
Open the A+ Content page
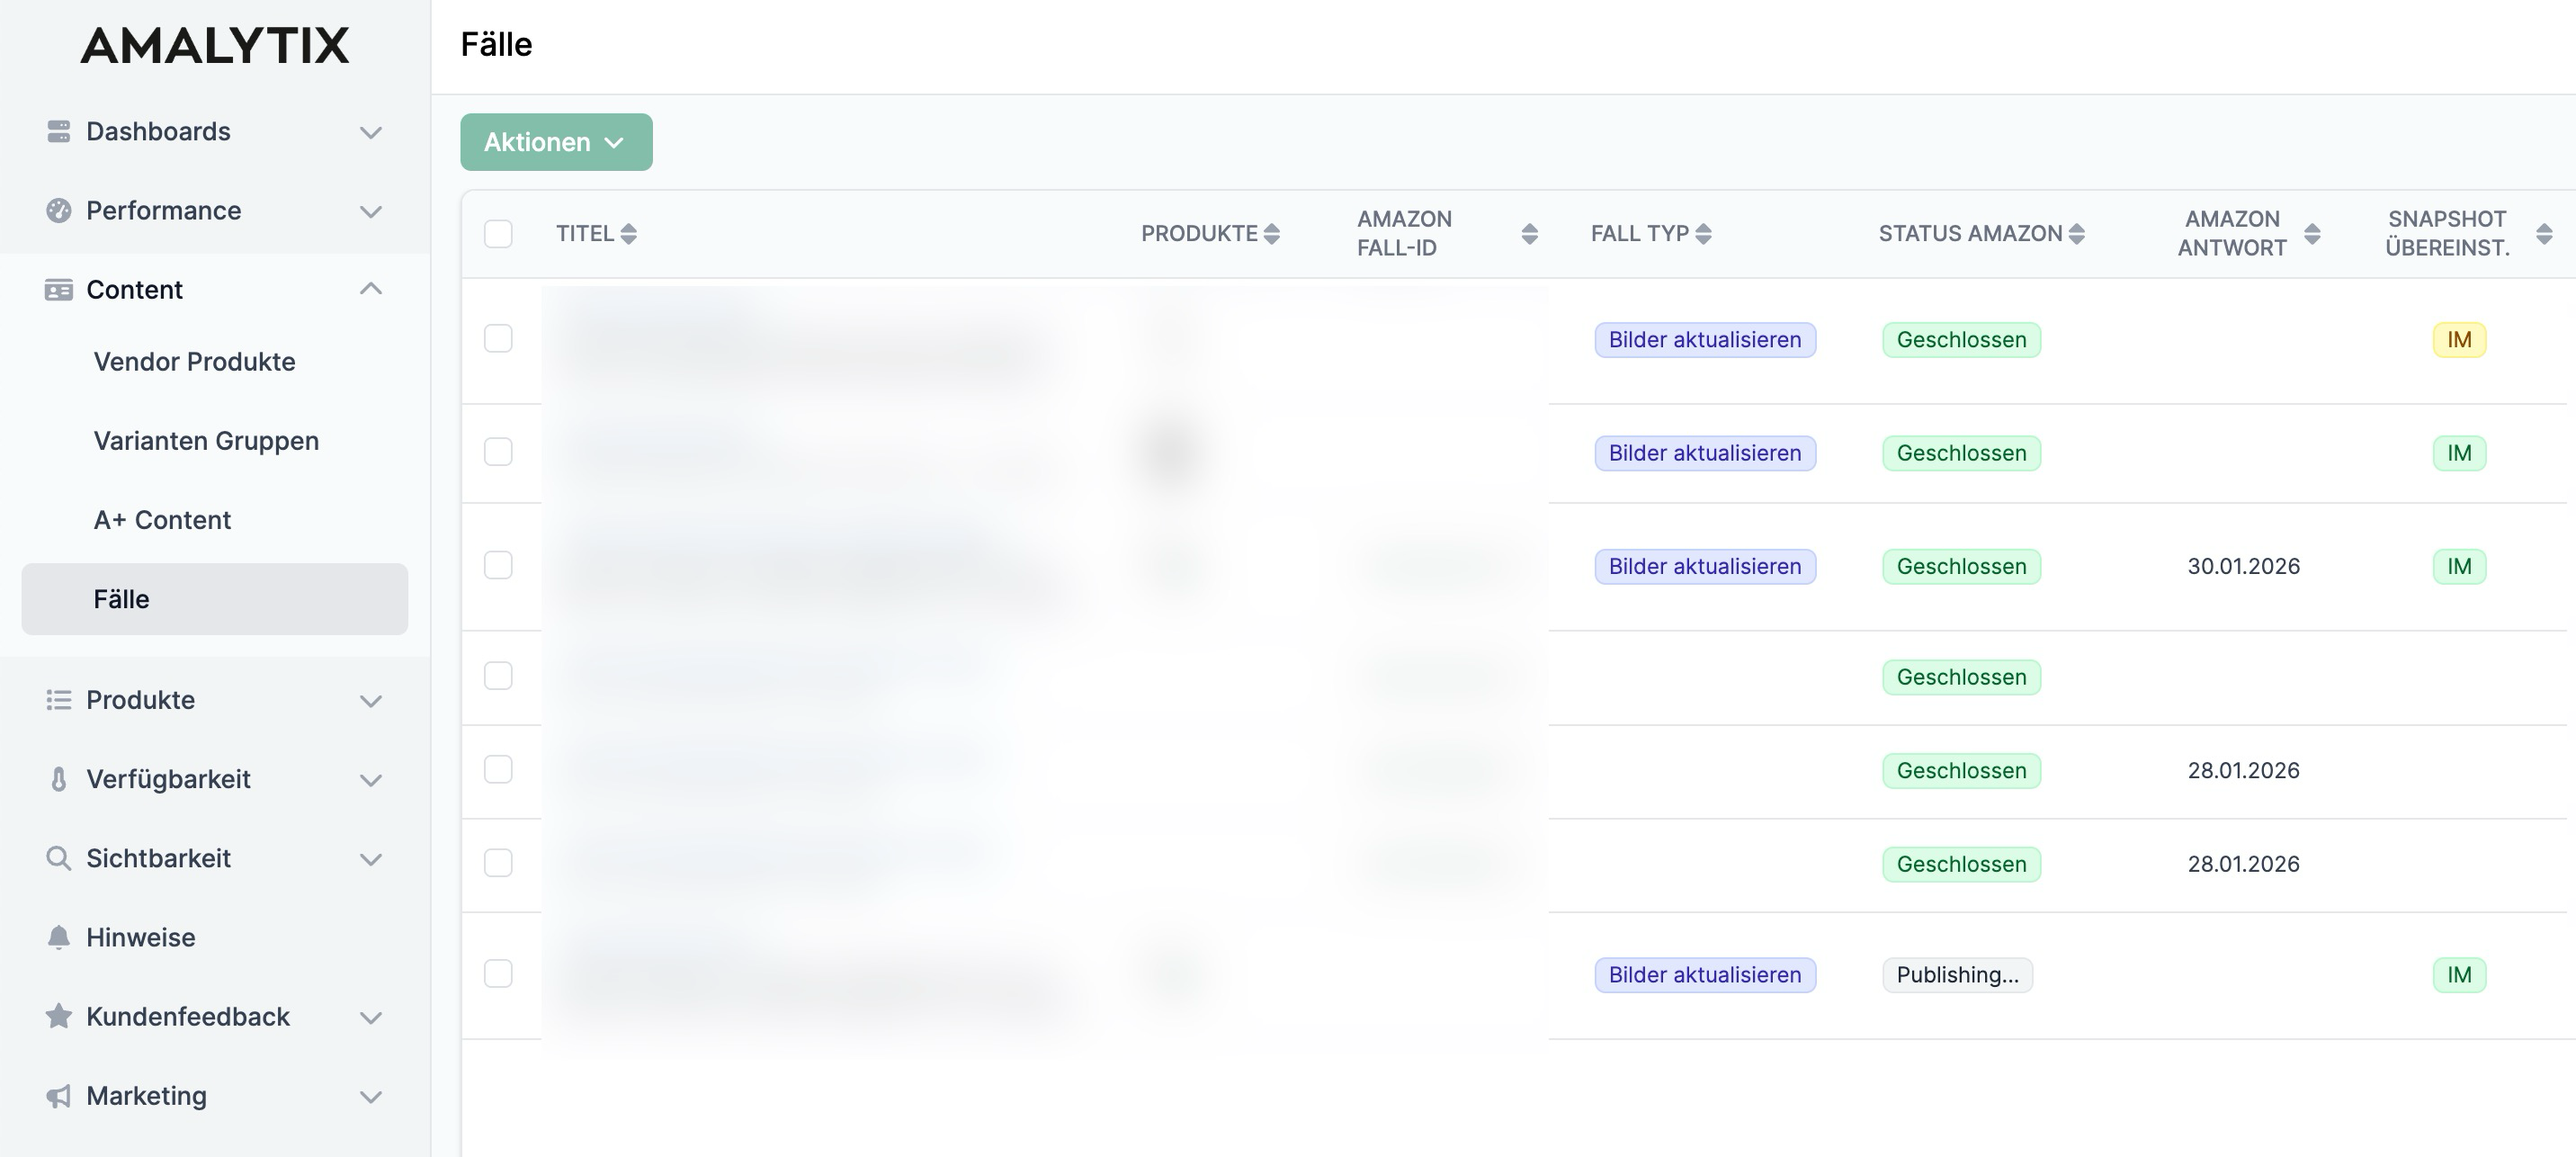coord(162,519)
